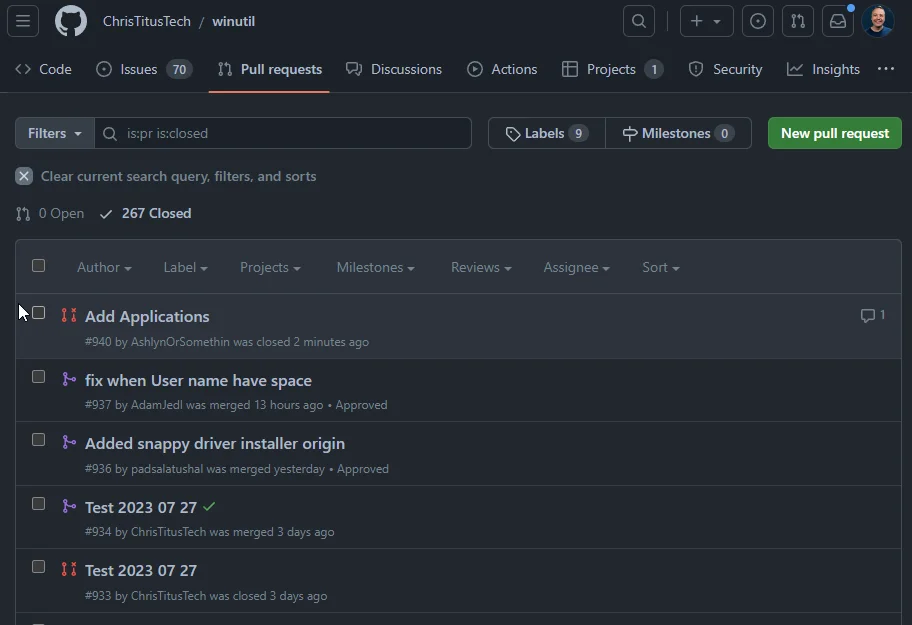This screenshot has width=912, height=625.
Task: Switch to the Code tab
Action: click(x=44, y=69)
